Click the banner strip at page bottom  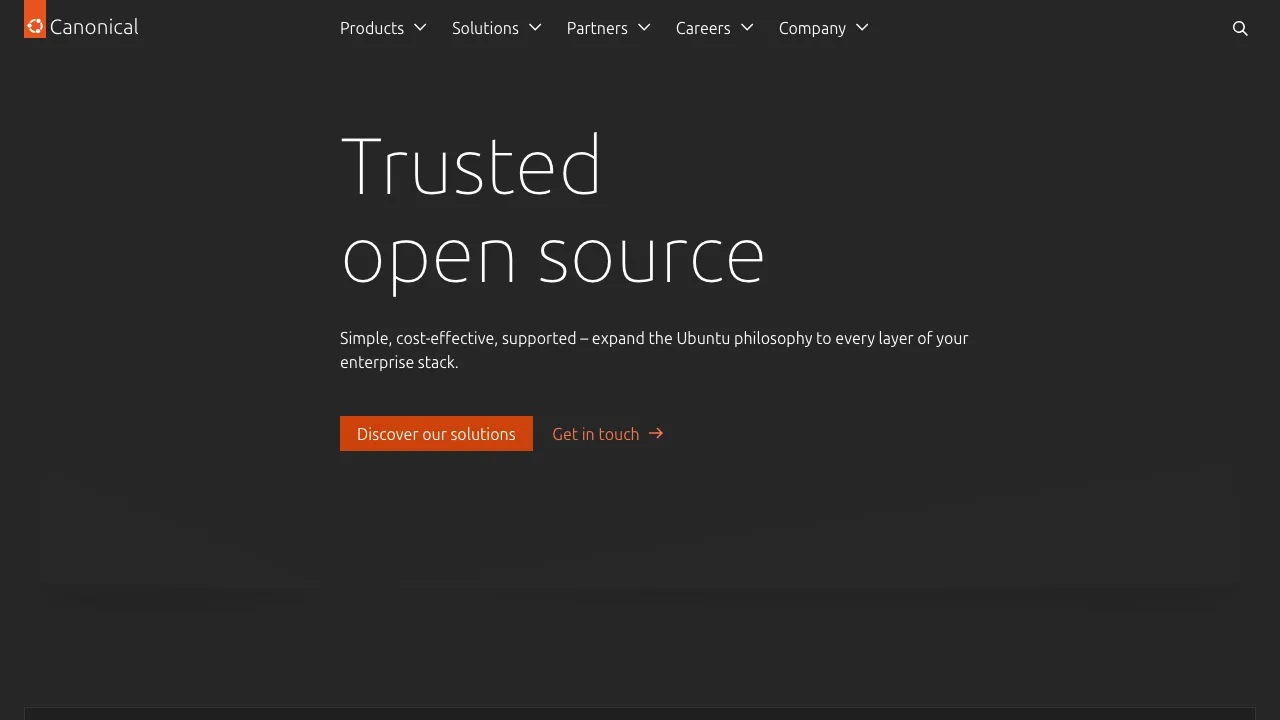click(640, 712)
